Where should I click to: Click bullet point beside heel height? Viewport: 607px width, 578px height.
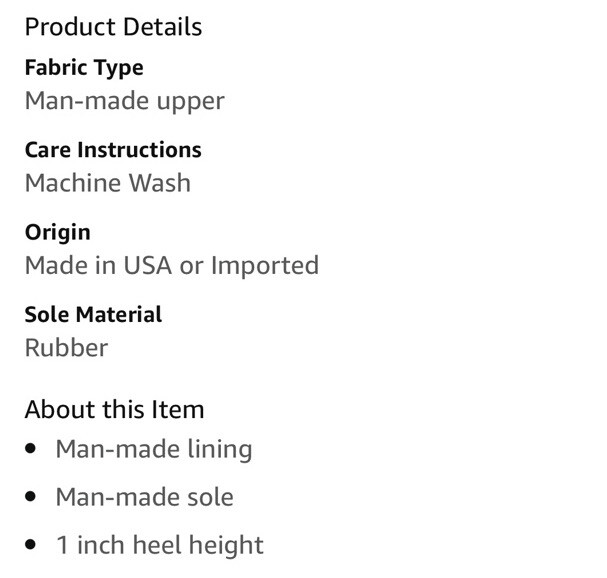30,544
